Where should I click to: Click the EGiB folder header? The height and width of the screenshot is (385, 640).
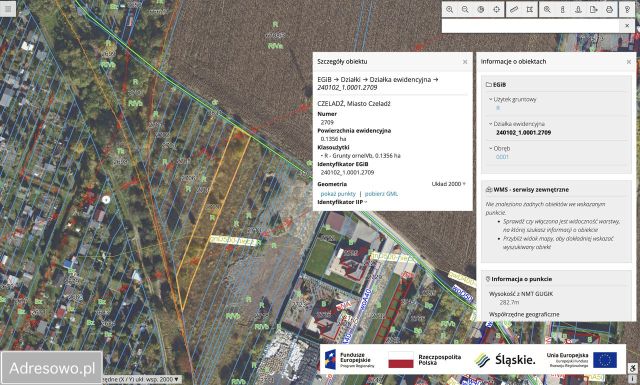496,85
